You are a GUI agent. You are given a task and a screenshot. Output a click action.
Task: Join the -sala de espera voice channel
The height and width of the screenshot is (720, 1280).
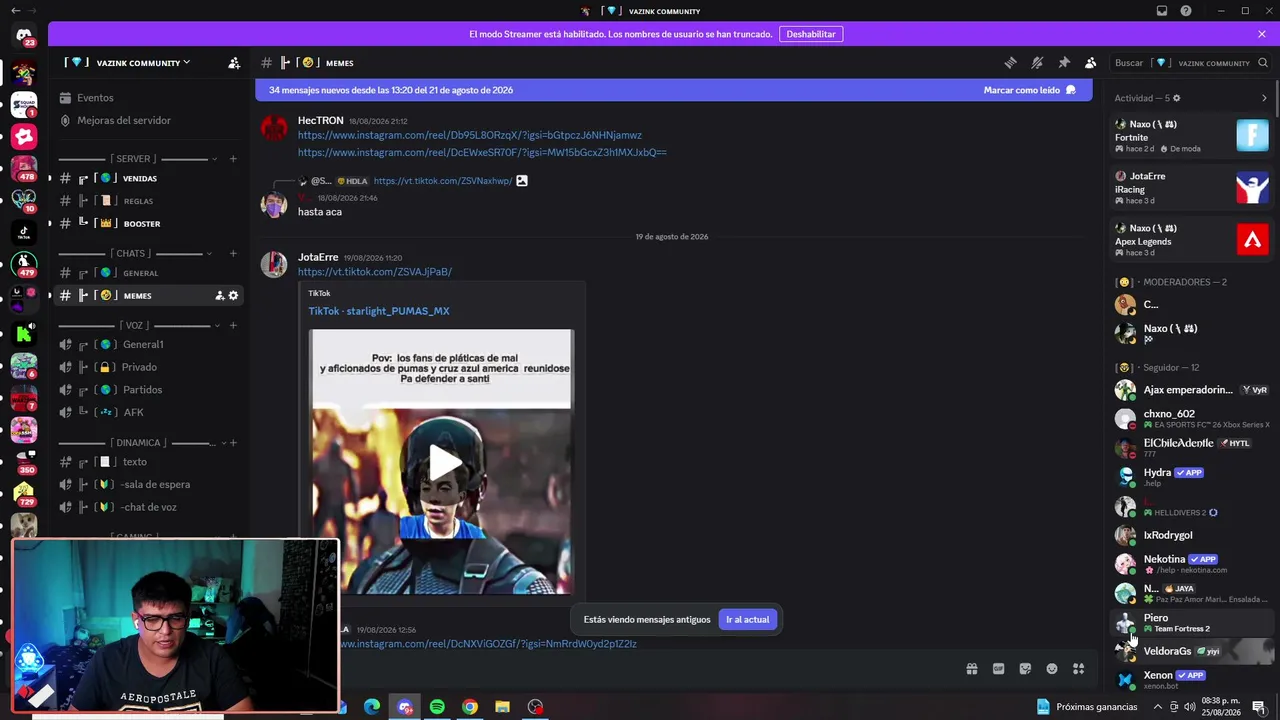(x=150, y=485)
